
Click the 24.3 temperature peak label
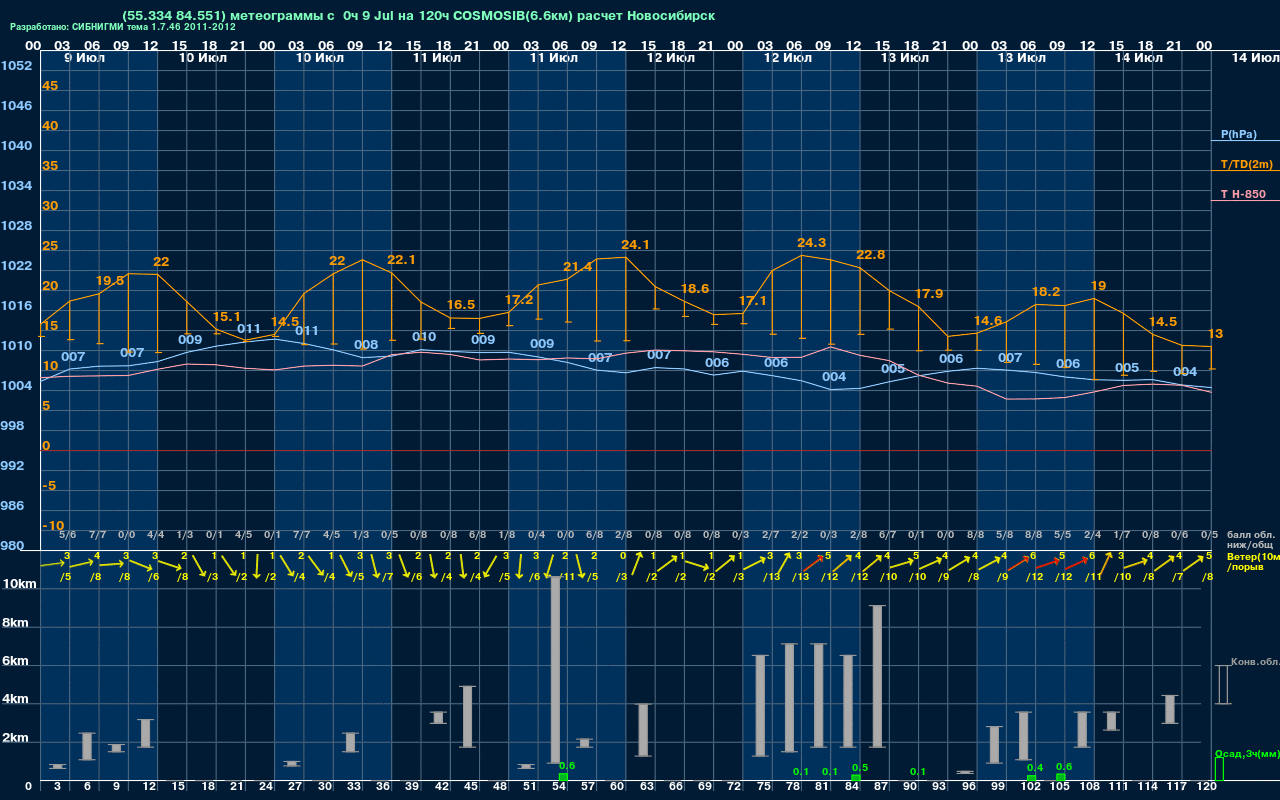(811, 243)
